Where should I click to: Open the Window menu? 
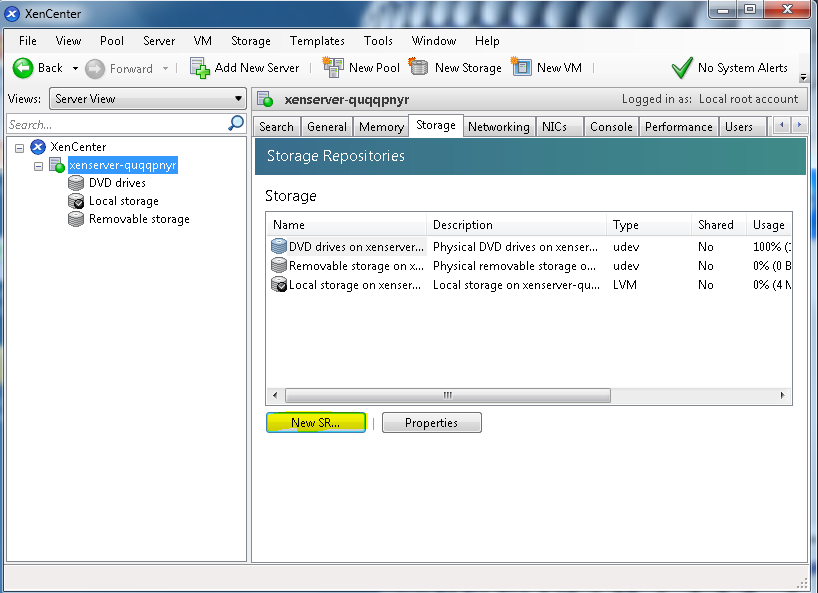(x=434, y=41)
